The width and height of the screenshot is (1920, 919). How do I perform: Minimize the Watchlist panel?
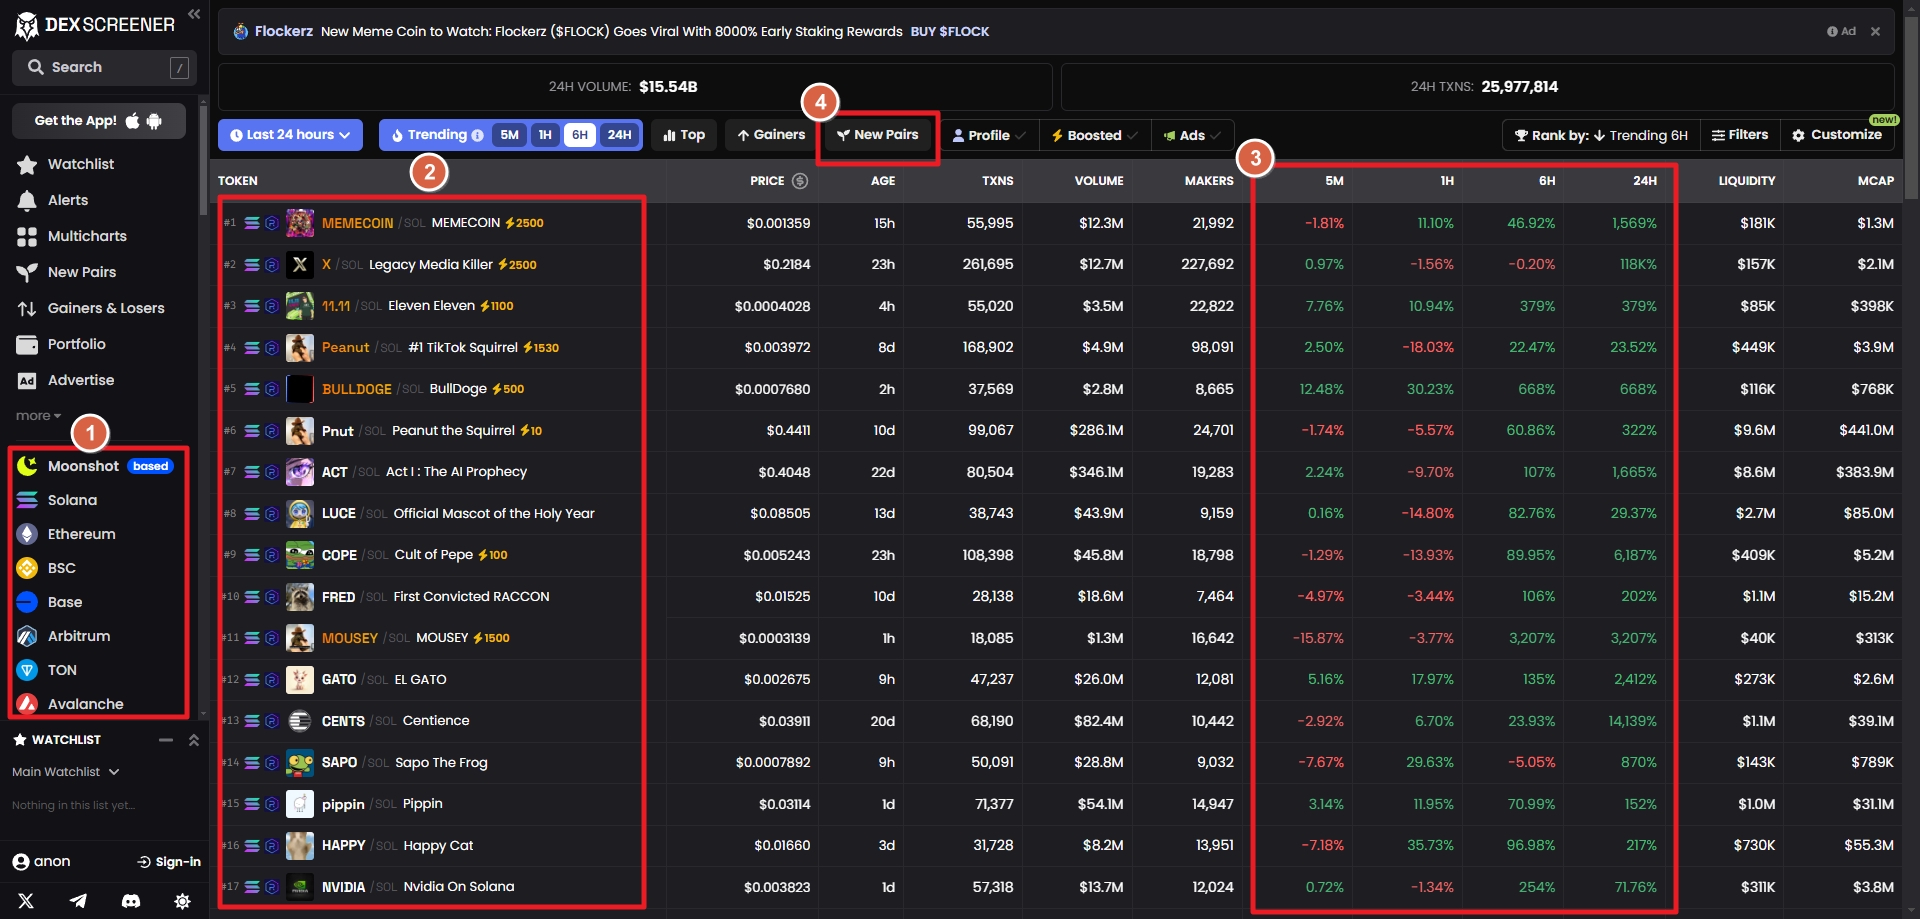[x=166, y=740]
